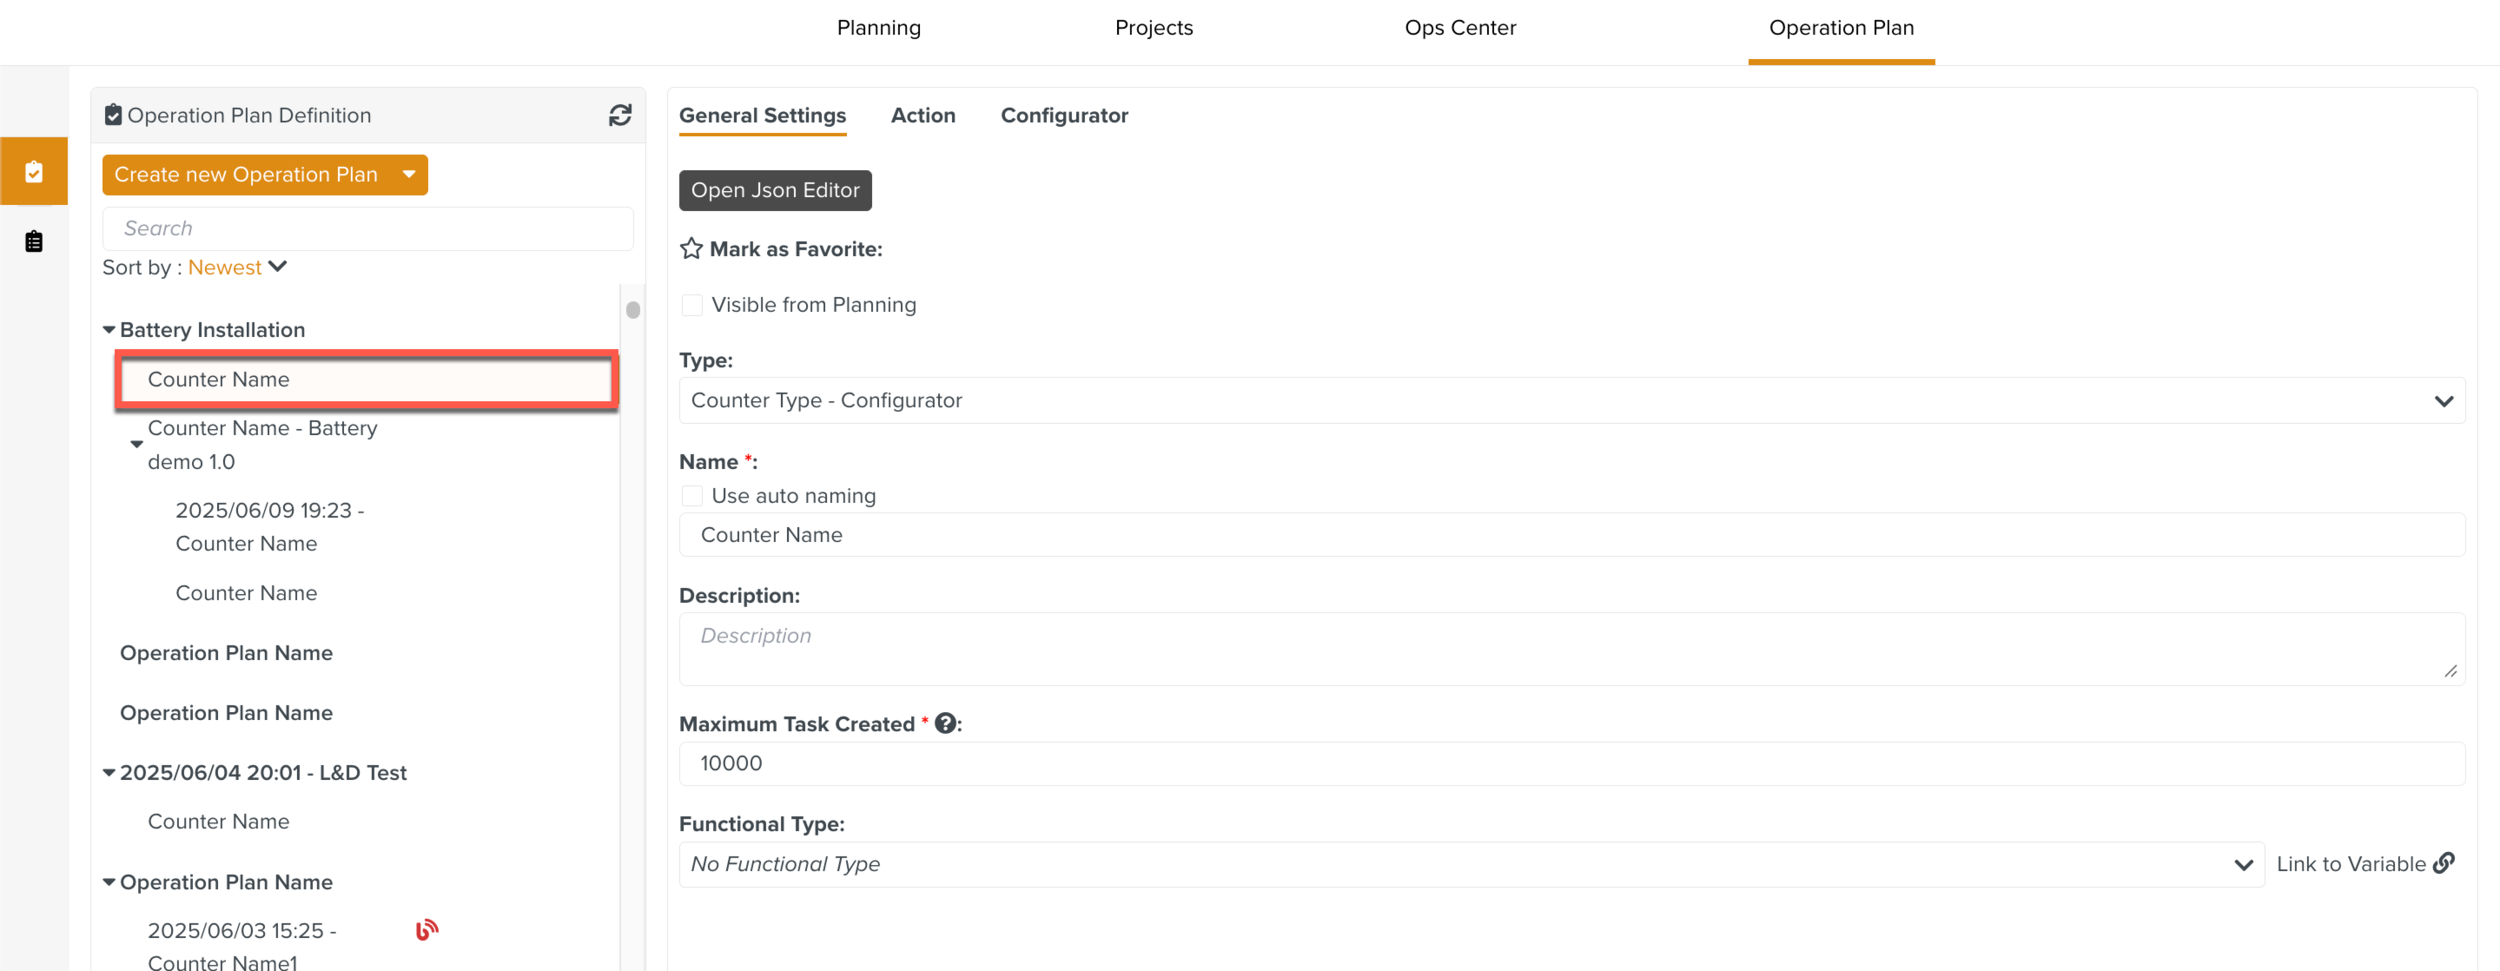Enable the Visible from Planning checkbox
Image resolution: width=2500 pixels, height=971 pixels.
(692, 305)
